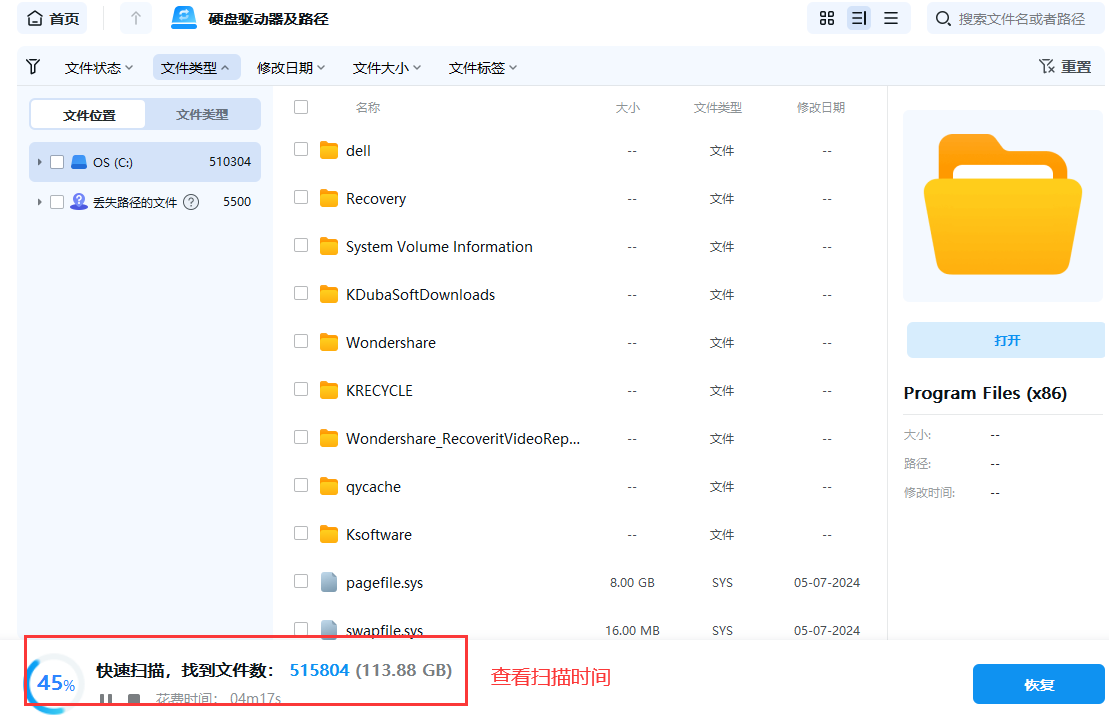Switch to the 文件类型 tab

(202, 114)
